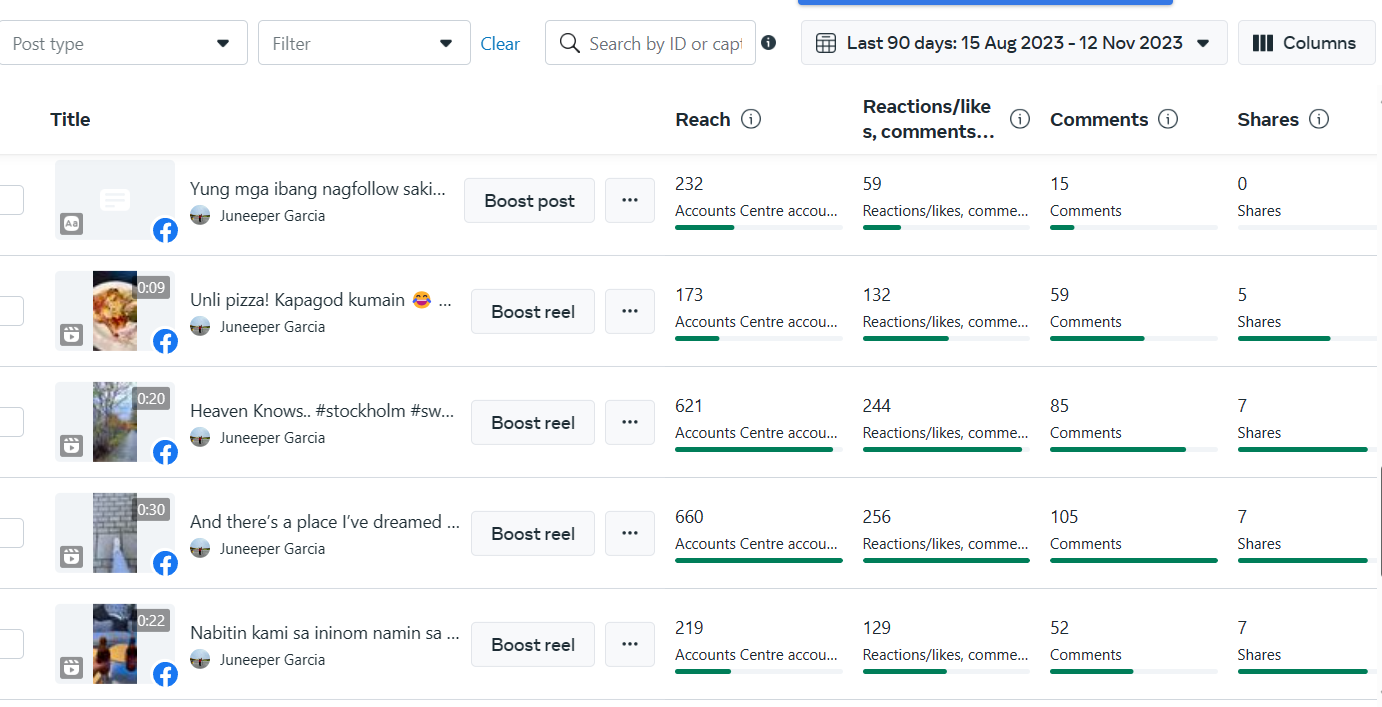This screenshot has height=707, width=1382.
Task: Click the Search by ID or caption field
Action: tap(664, 44)
